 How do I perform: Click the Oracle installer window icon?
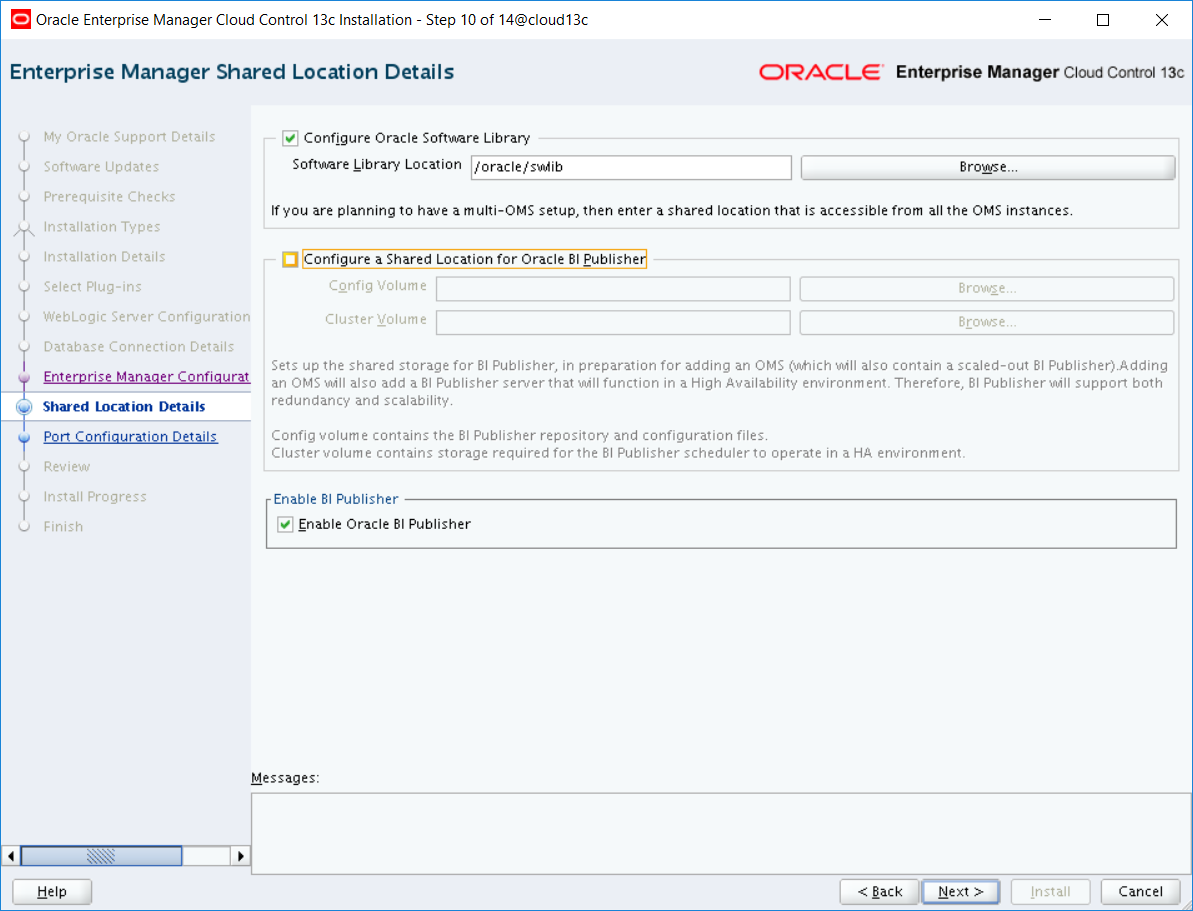(21, 20)
